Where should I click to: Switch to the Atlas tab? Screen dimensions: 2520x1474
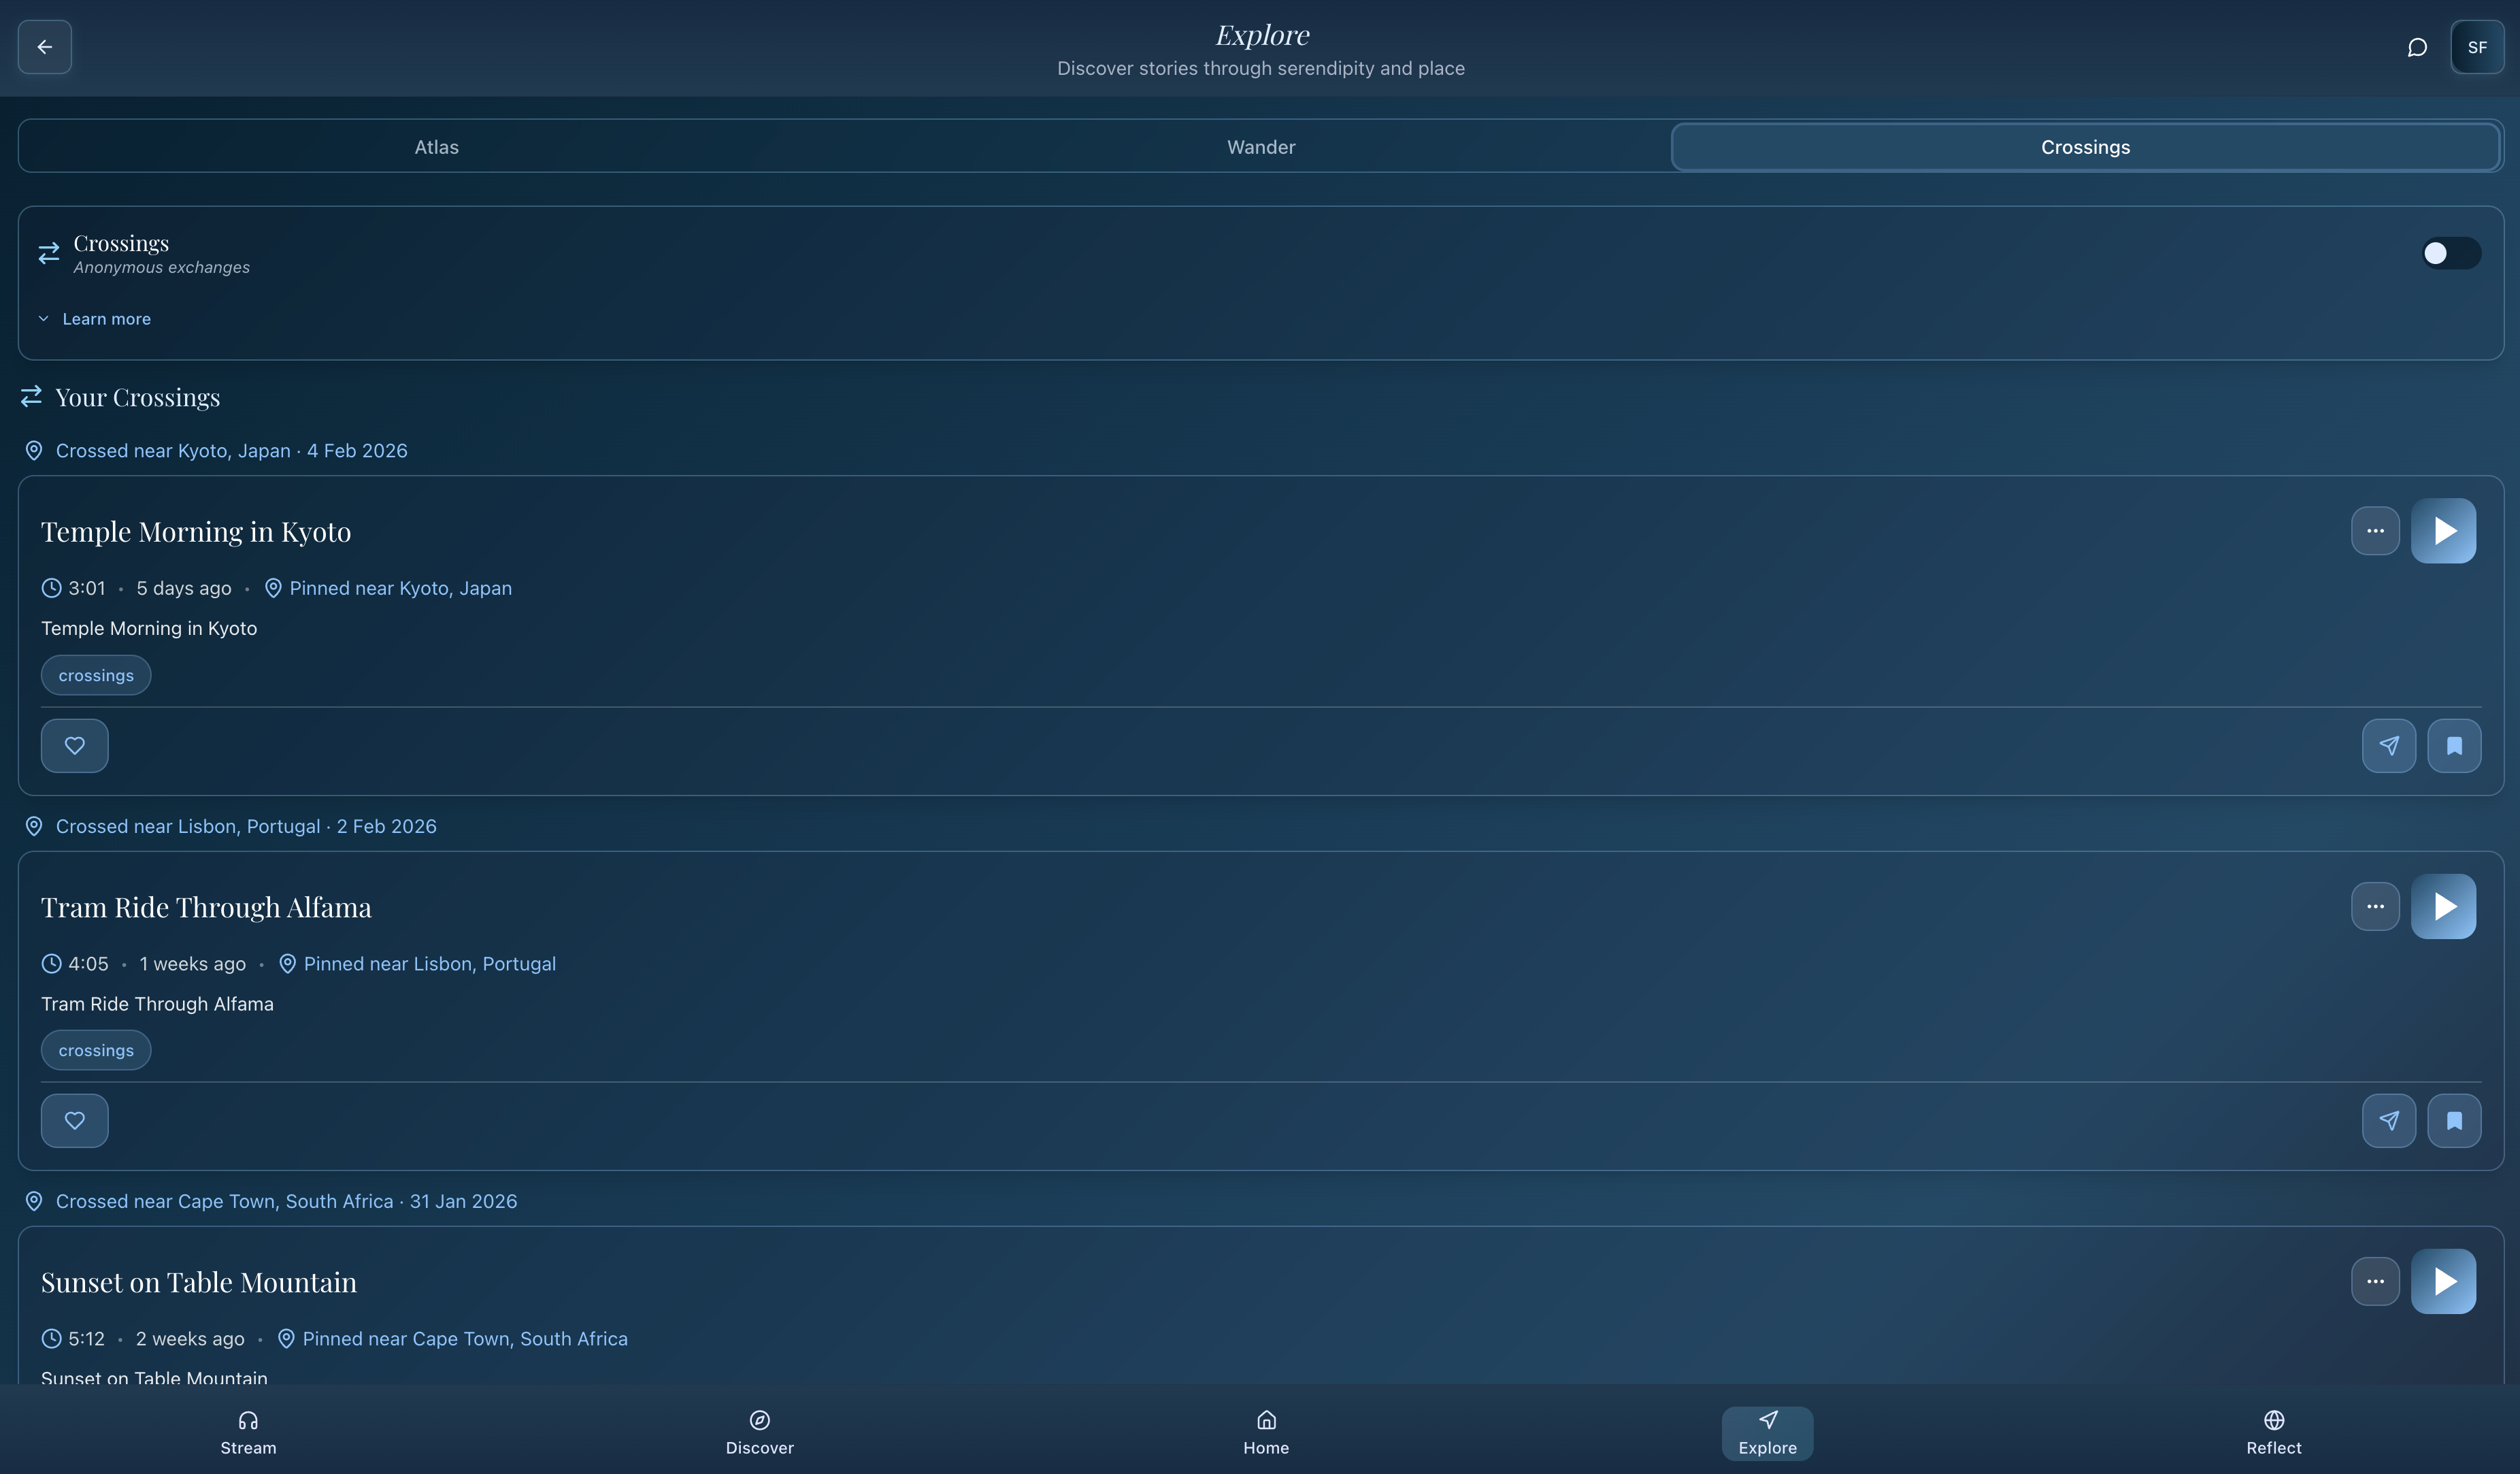(x=436, y=147)
